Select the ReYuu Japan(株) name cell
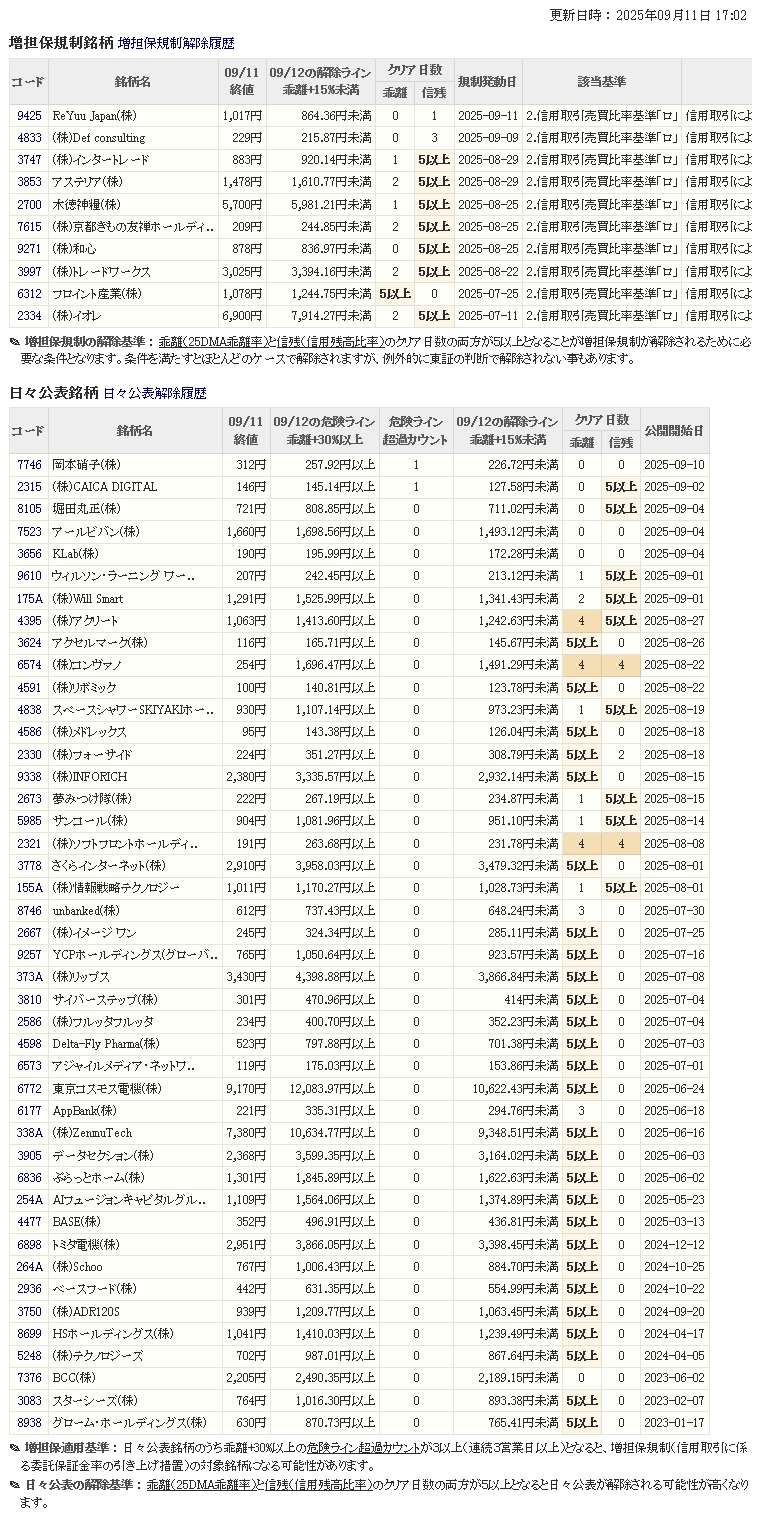Image resolution: width=760 pixels, height=1517 pixels. [133, 116]
